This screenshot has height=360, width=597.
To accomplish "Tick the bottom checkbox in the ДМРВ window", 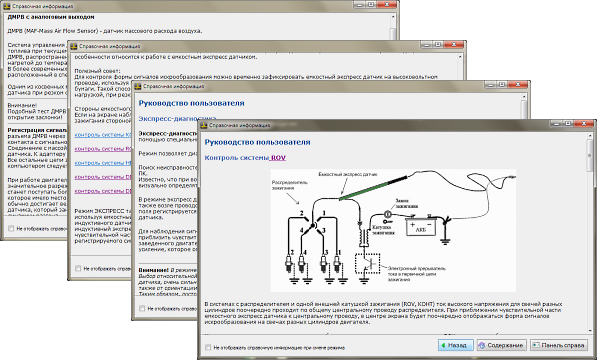I will pos(11,228).
